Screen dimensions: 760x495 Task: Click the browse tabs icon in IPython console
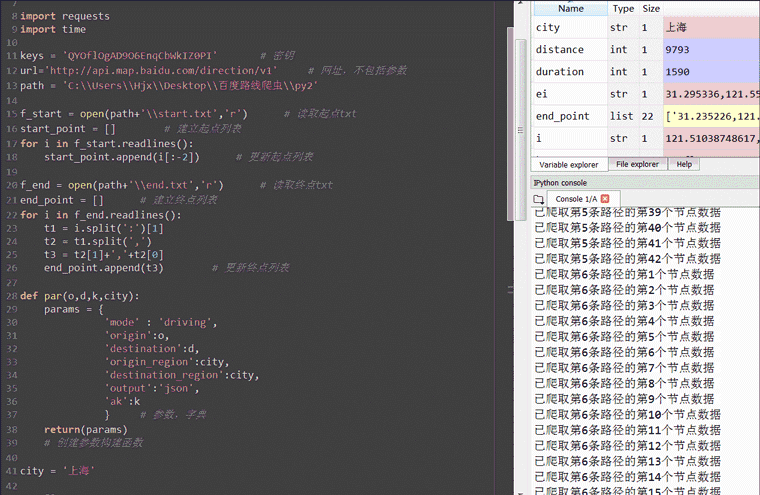(x=539, y=199)
